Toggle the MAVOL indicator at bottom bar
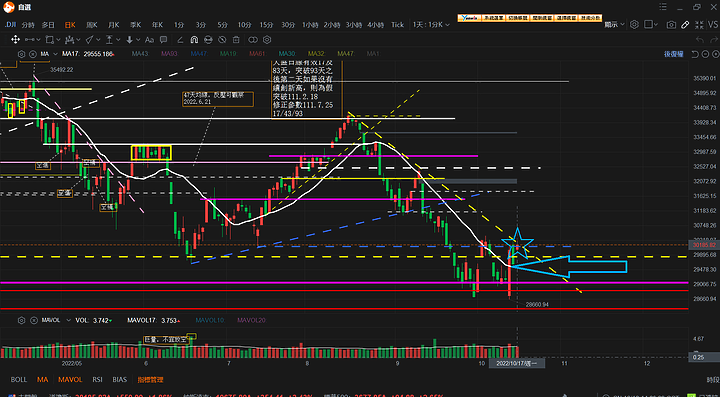Viewport: 720px width, 397px height. [x=70, y=380]
